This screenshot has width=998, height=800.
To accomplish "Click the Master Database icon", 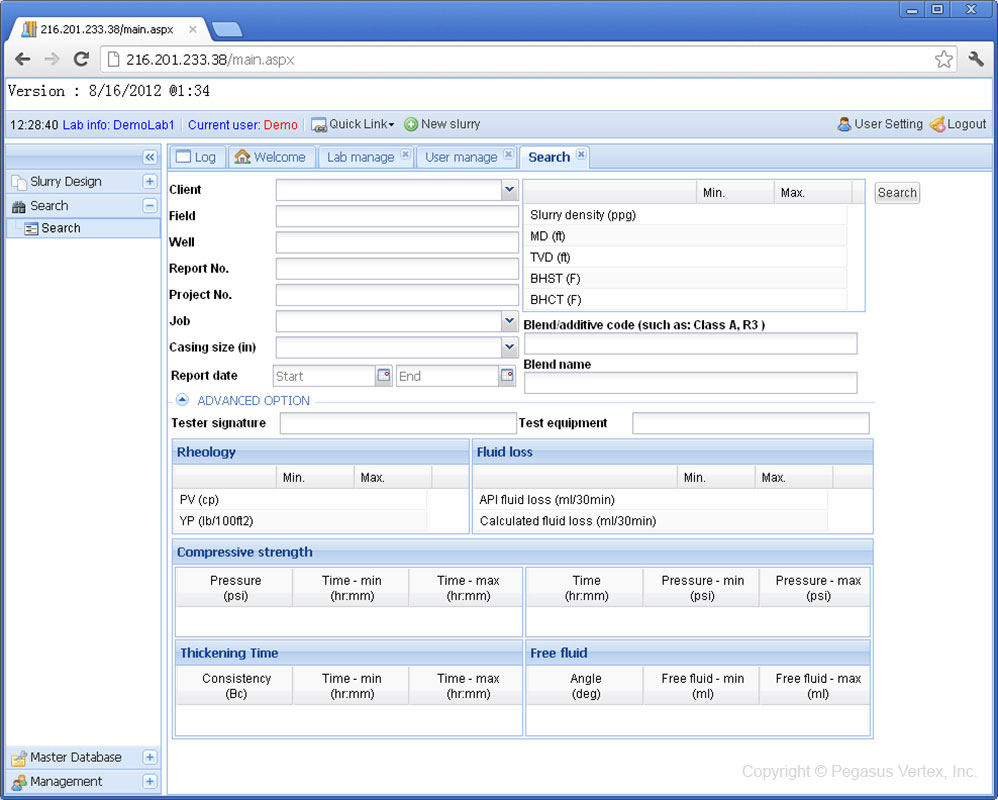I will point(18,758).
